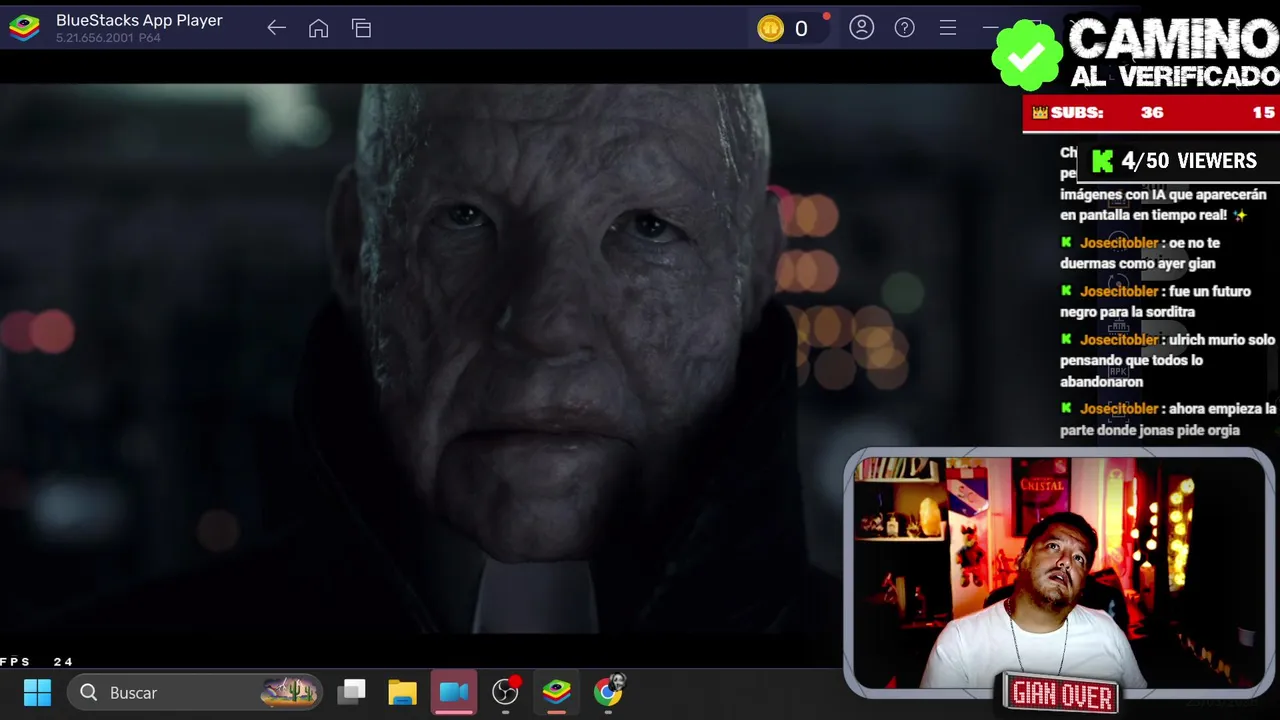The width and height of the screenshot is (1280, 720).
Task: Click the BlueStacks logo in title bar
Action: pos(24,28)
